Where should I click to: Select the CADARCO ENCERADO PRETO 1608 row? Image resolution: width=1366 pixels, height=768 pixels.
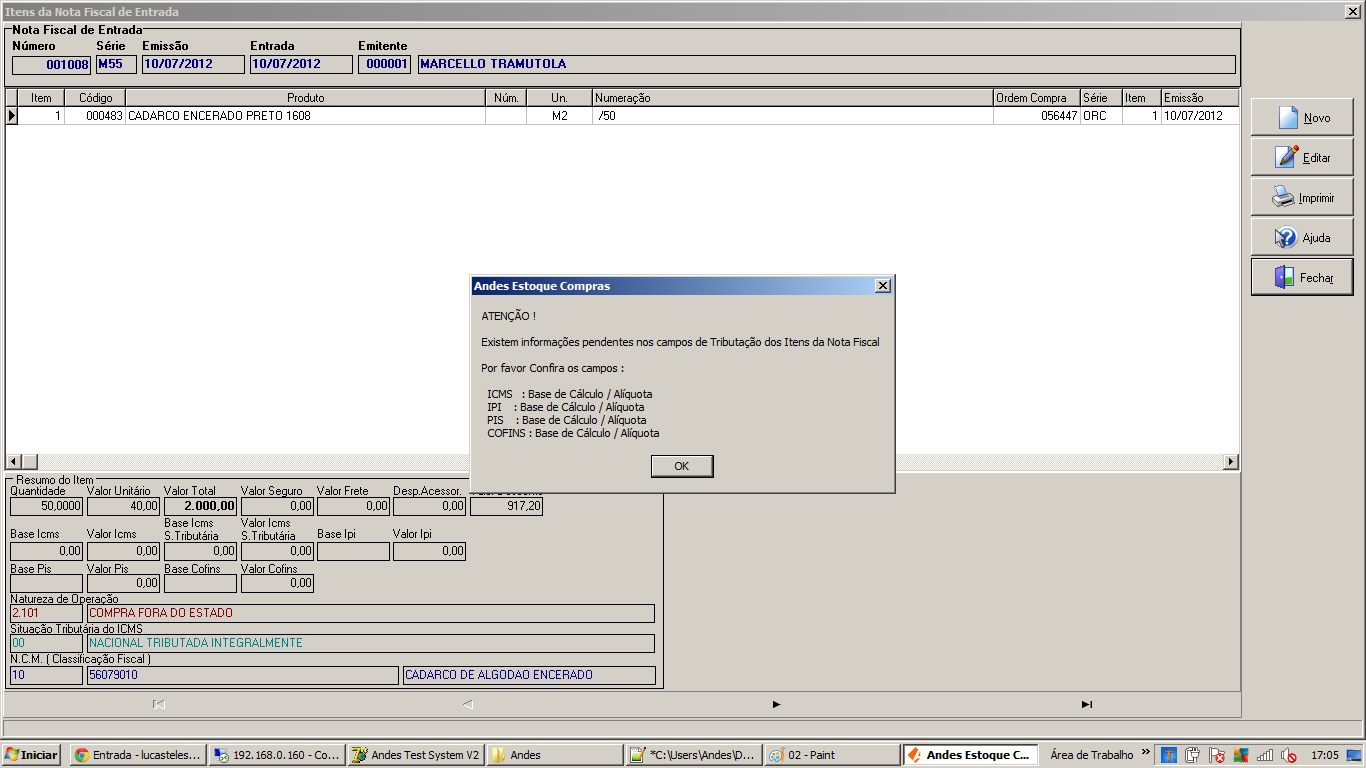(622, 116)
